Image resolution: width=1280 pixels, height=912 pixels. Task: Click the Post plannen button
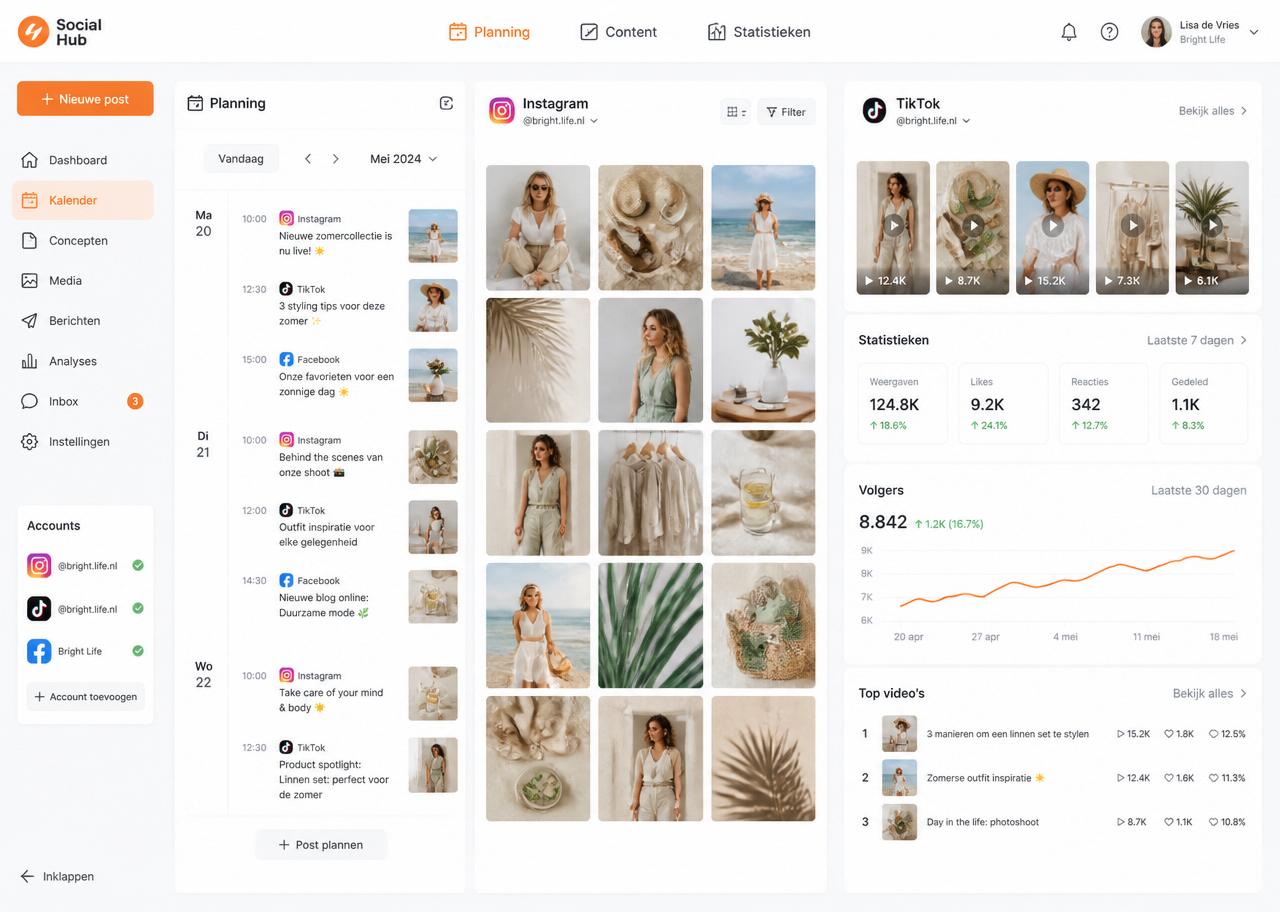[320, 845]
